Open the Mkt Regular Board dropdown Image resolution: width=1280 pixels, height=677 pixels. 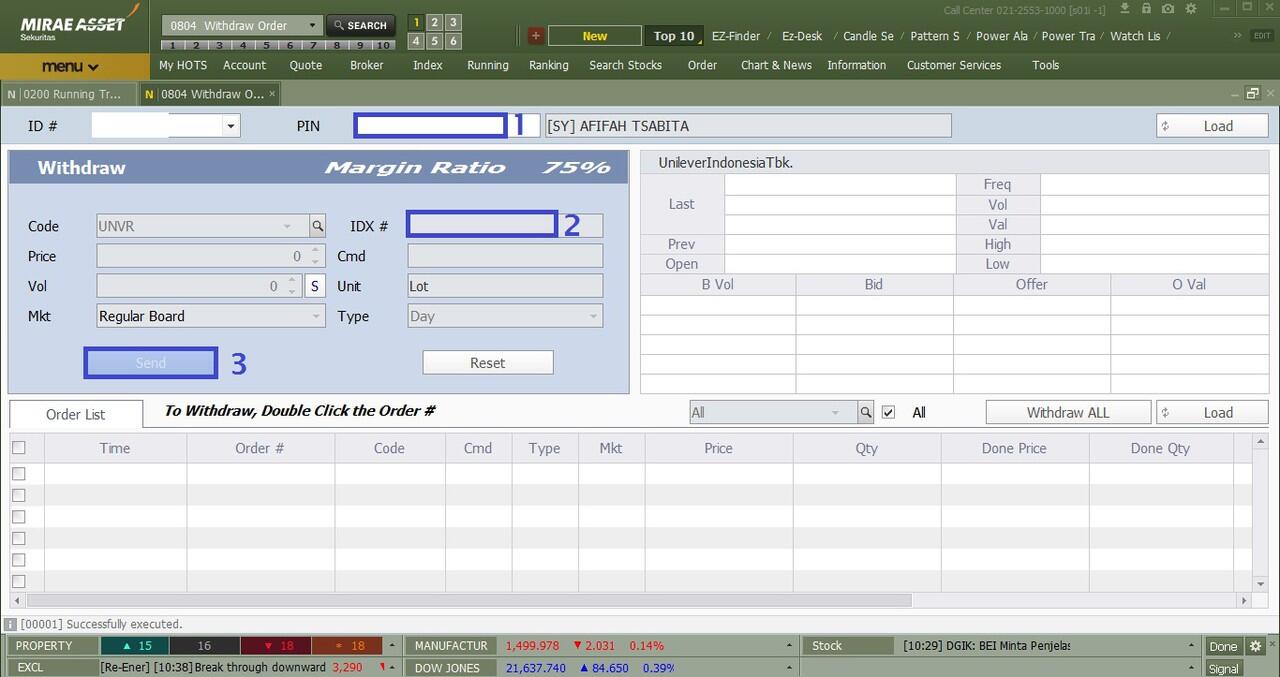coord(317,316)
